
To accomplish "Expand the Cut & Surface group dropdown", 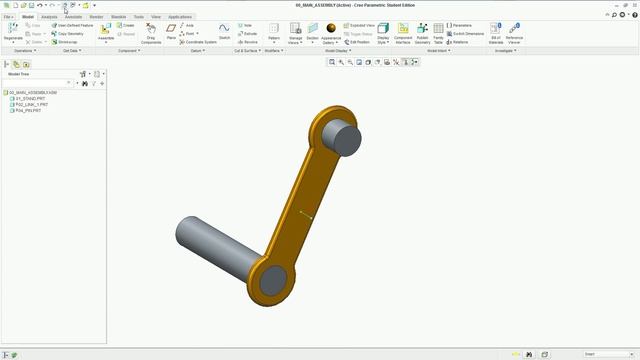I will 247,51.
